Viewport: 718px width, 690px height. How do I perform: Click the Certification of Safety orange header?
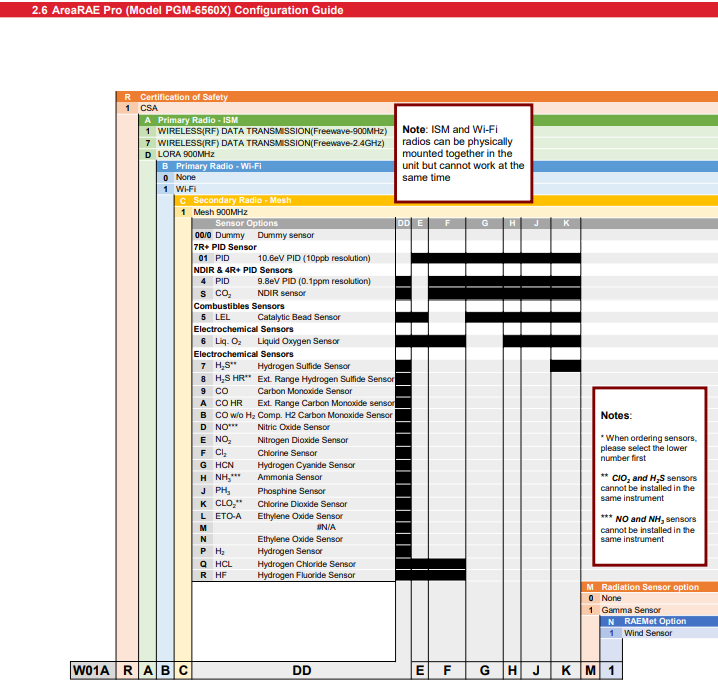184,97
